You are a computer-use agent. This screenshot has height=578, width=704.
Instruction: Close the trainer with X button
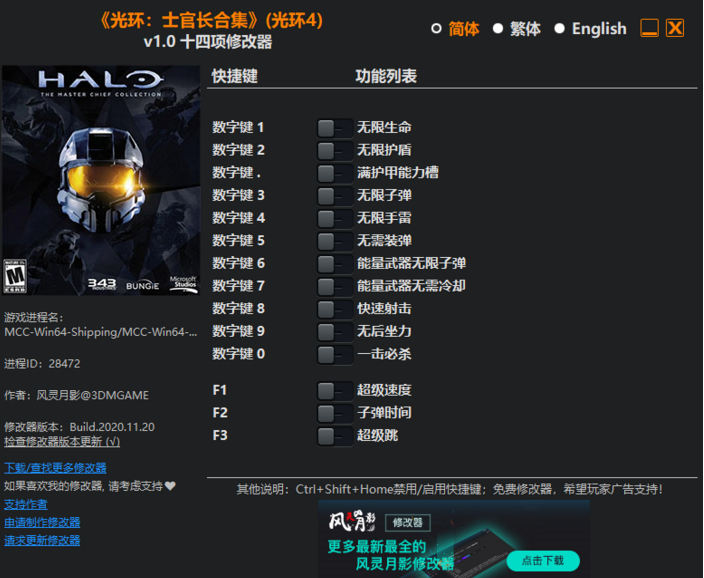(x=675, y=28)
